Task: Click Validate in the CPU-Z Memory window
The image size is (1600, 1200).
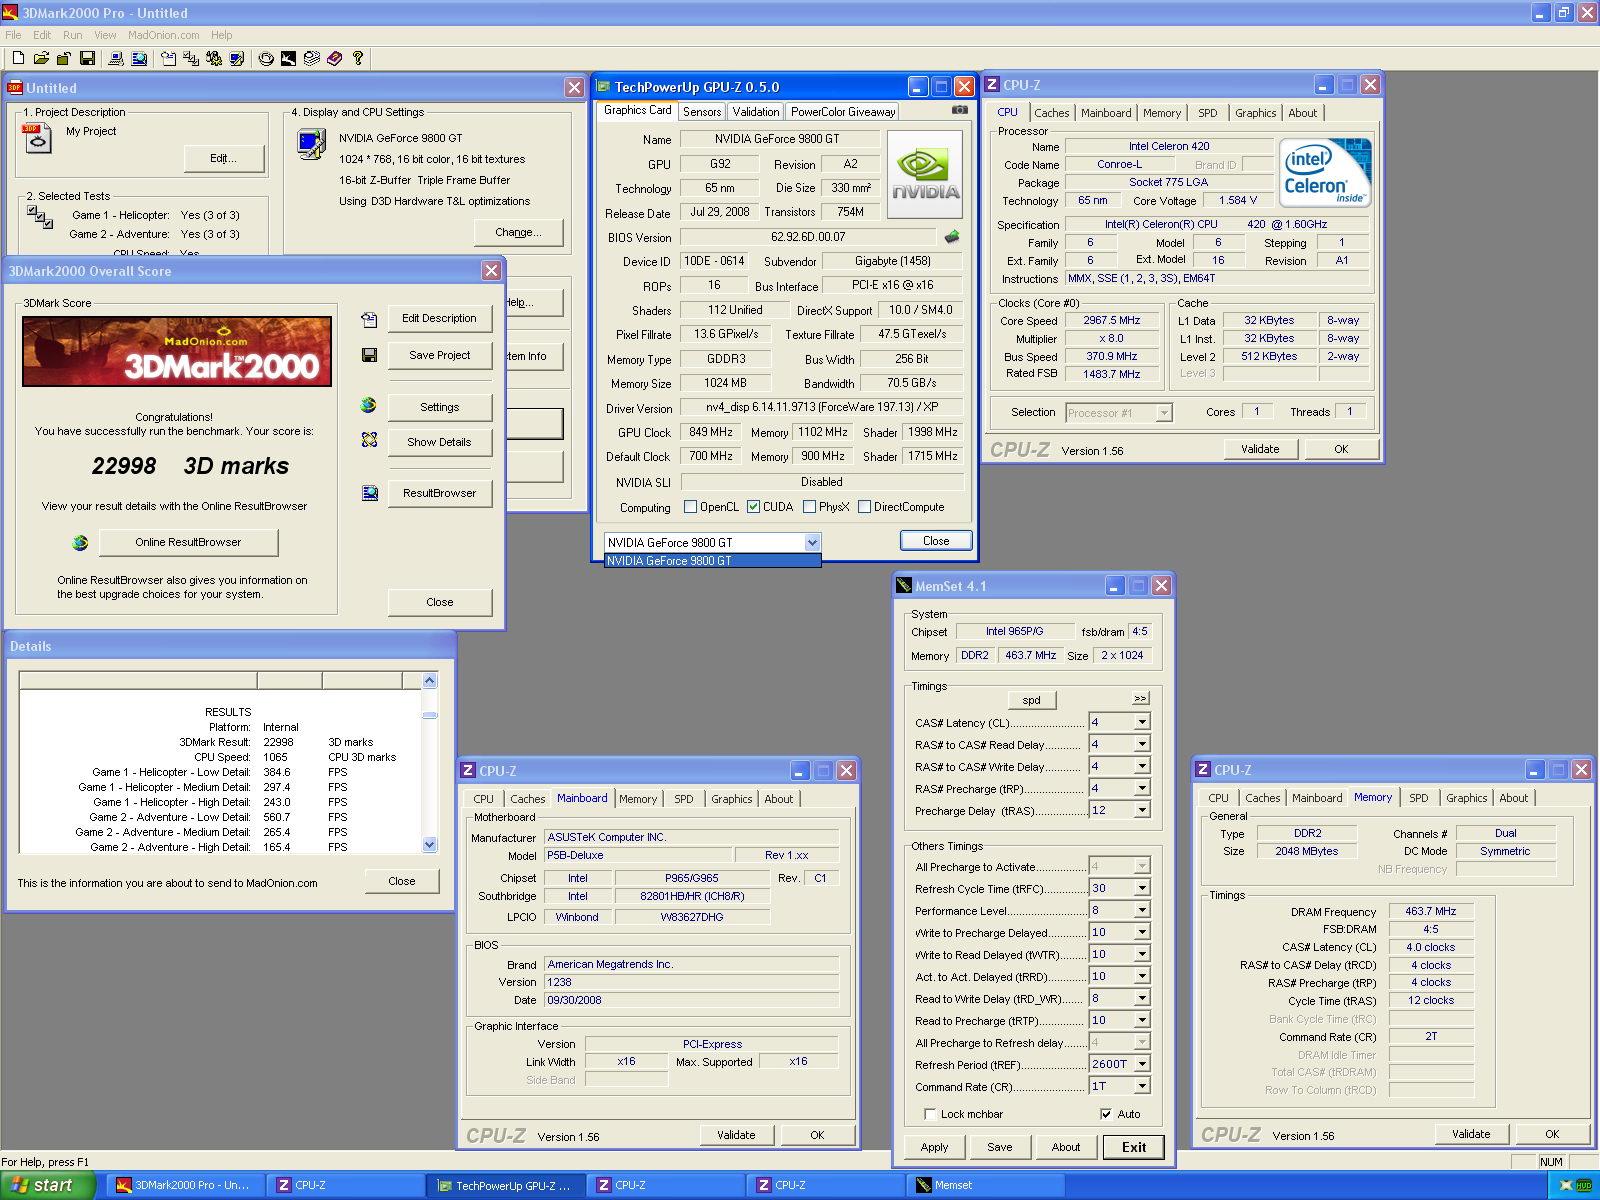Action: [x=1470, y=1134]
